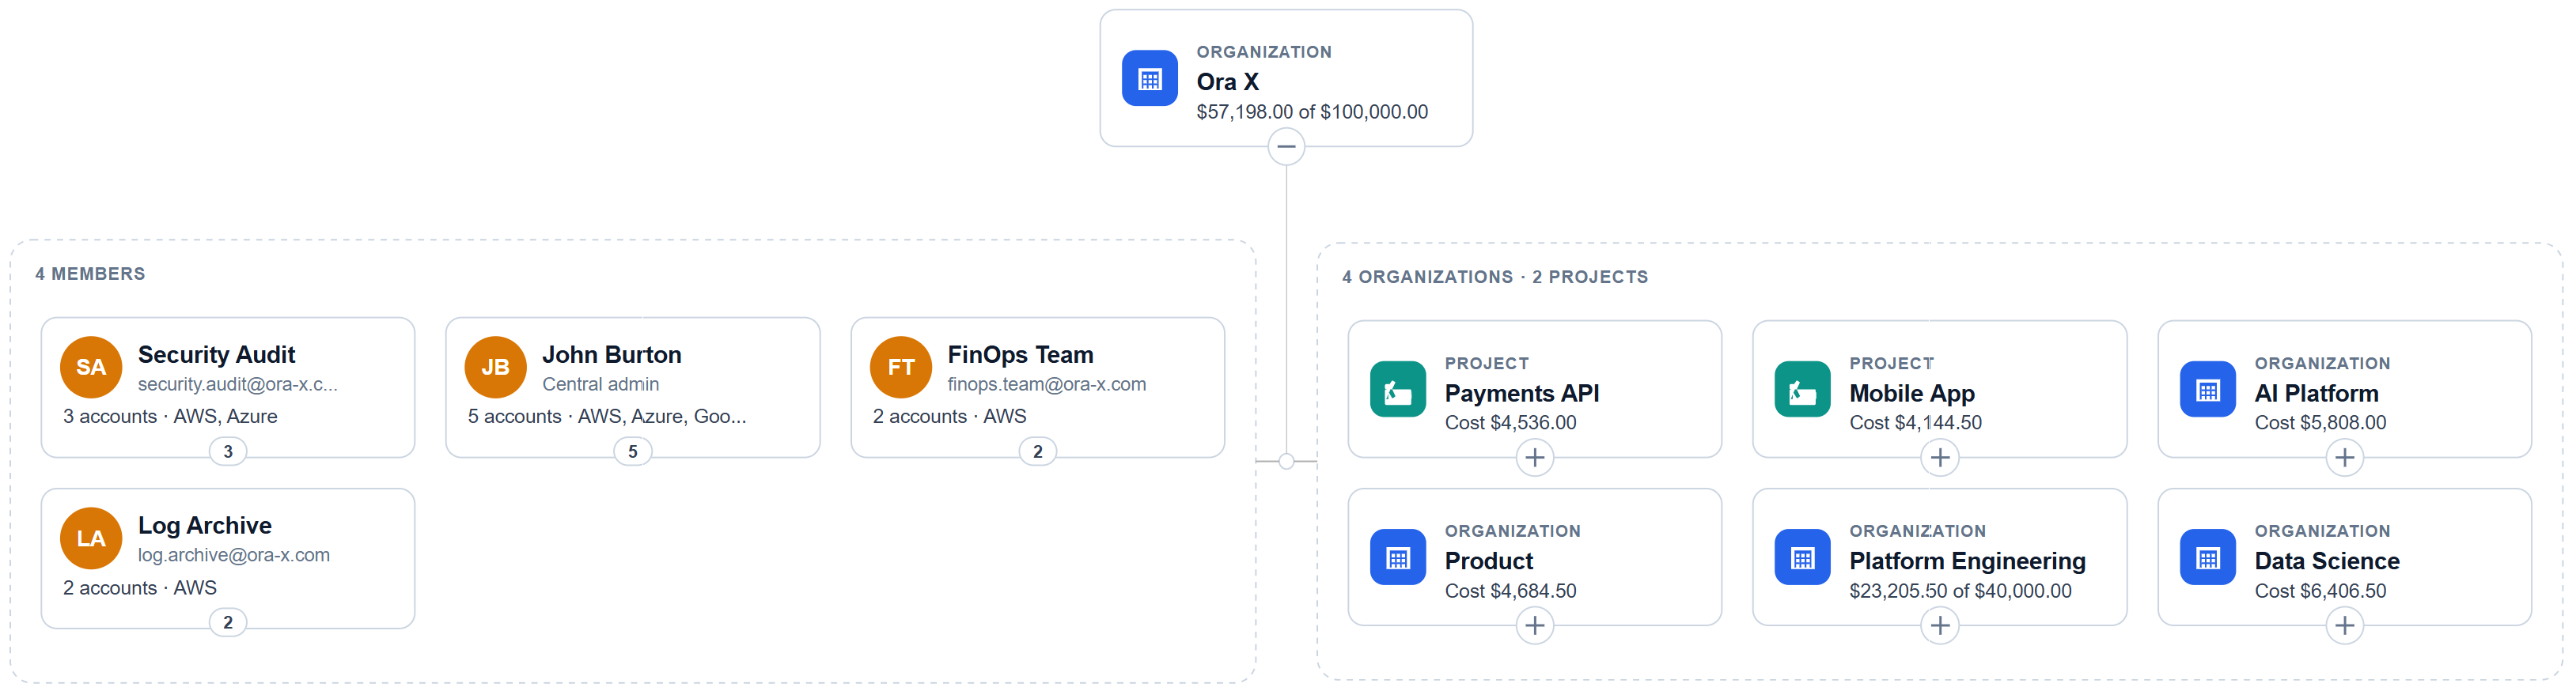Viewport: 2576px width, 691px height.
Task: Click the Ora X organization title
Action: point(1227,82)
